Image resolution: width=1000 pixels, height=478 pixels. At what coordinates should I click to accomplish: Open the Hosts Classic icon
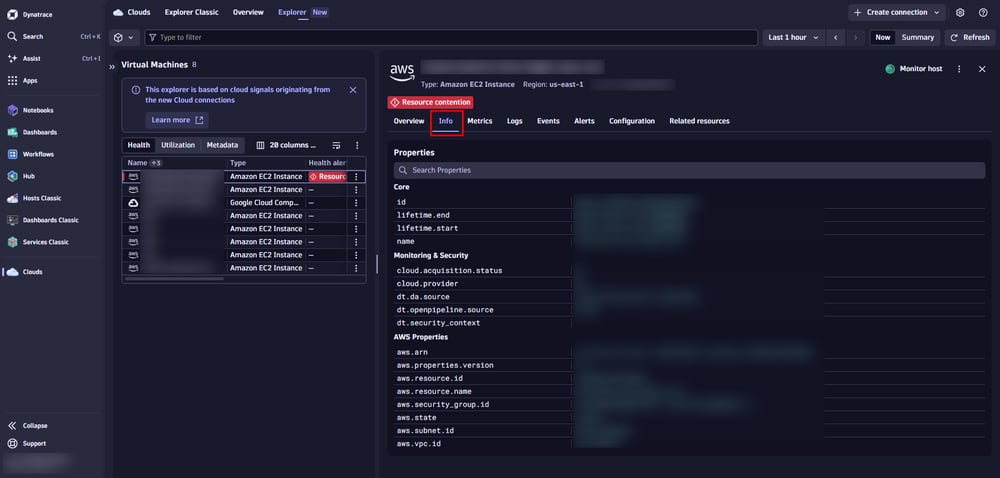[12, 198]
